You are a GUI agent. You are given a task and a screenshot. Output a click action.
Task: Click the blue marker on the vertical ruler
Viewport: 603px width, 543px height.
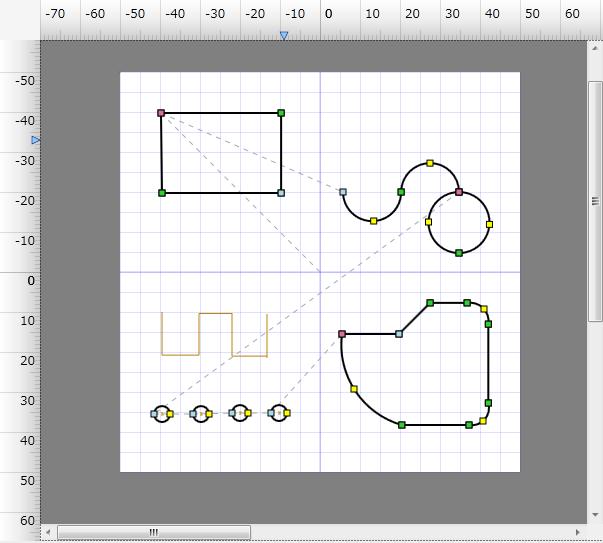pyautogui.click(x=36, y=140)
